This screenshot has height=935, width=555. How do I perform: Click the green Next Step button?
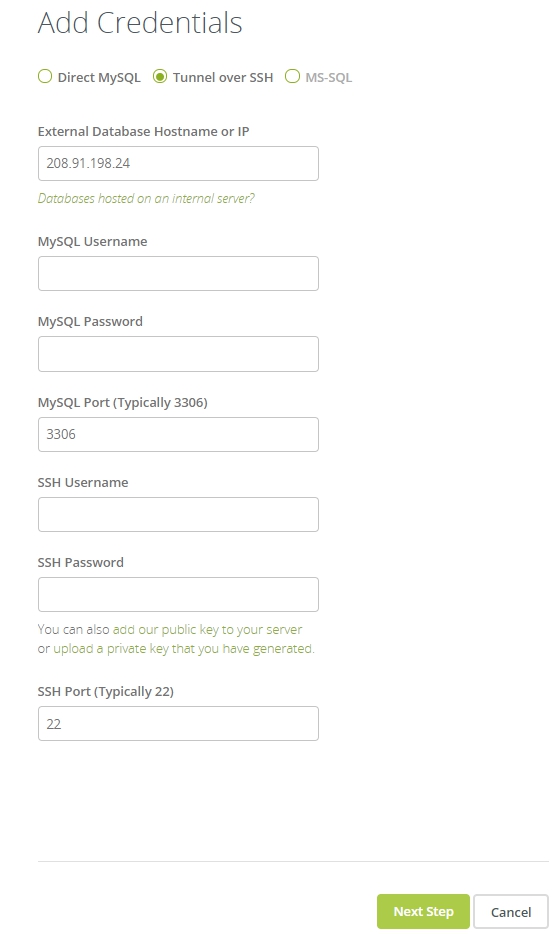pyautogui.click(x=423, y=912)
